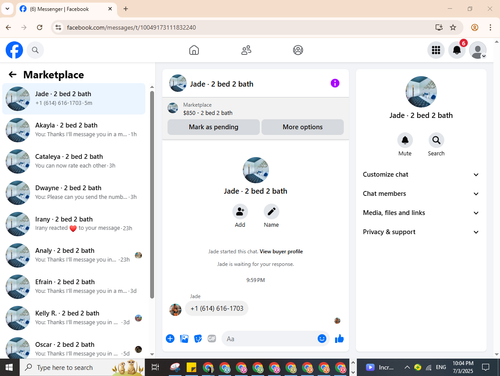500x376 pixels.
Task: Open Irany - 2 bed 2 bath conversation
Action: tap(74, 224)
